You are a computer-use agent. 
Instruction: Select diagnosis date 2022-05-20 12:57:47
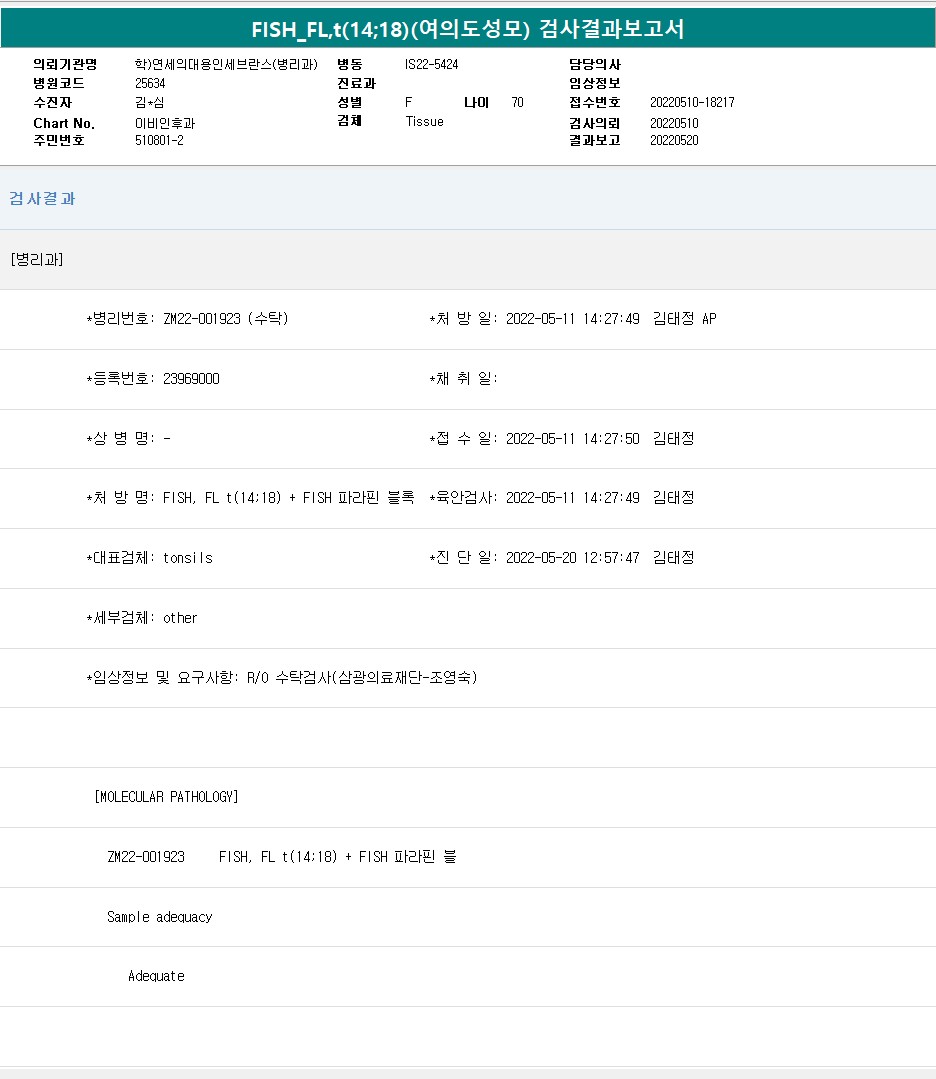click(573, 557)
